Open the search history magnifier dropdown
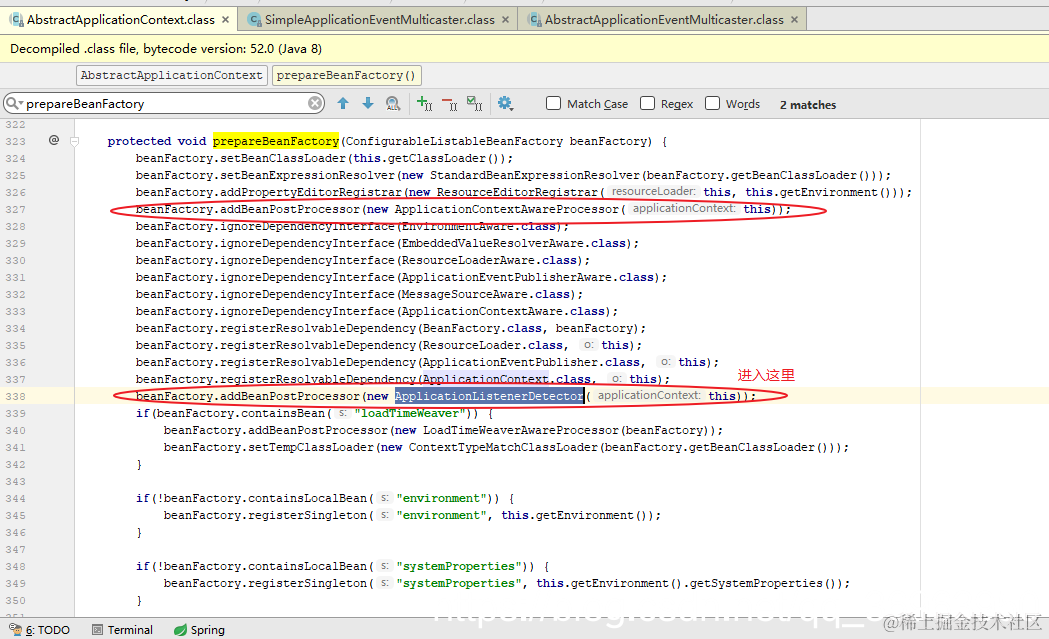Image resolution: width=1049 pixels, height=639 pixels. [x=14, y=104]
